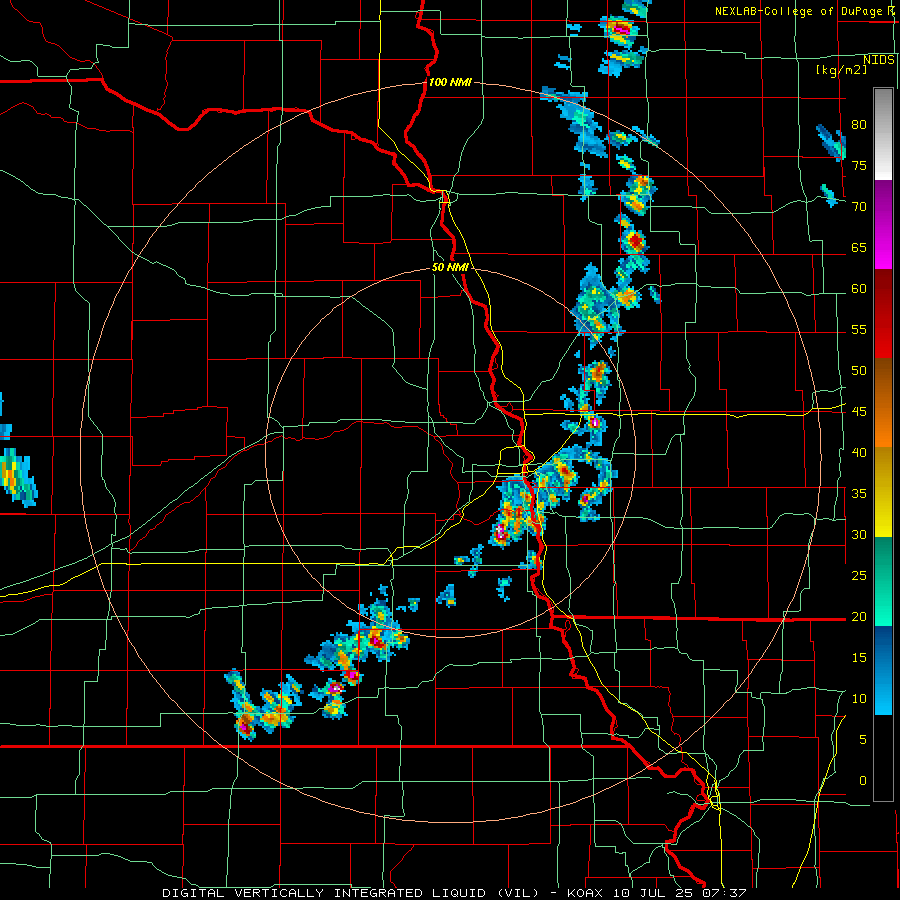The height and width of the screenshot is (900, 900).
Task: Click the black bottom segment of the color bar
Action: point(883,758)
